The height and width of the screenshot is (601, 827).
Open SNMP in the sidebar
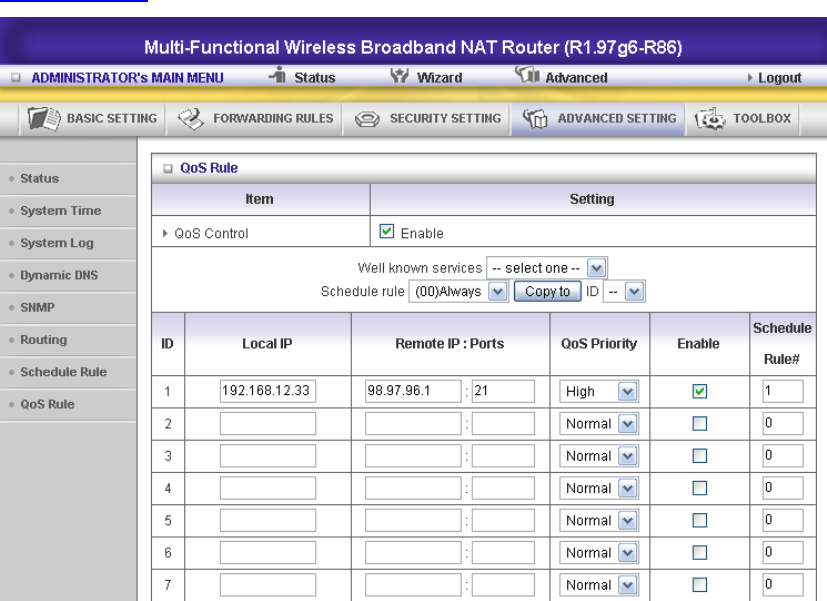coord(37,307)
